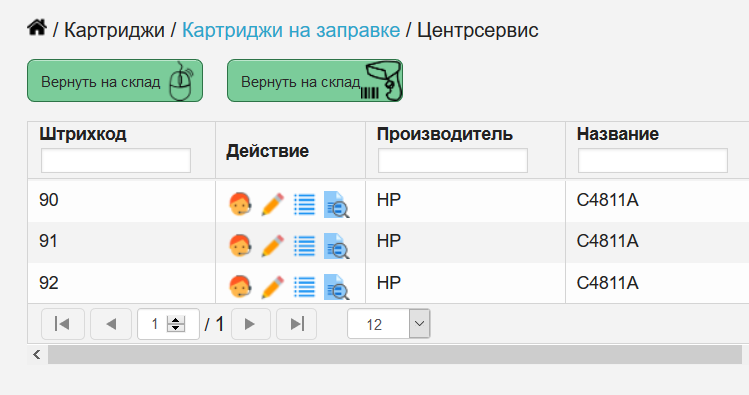
Task: View document details for cartridge 90
Action: point(336,204)
